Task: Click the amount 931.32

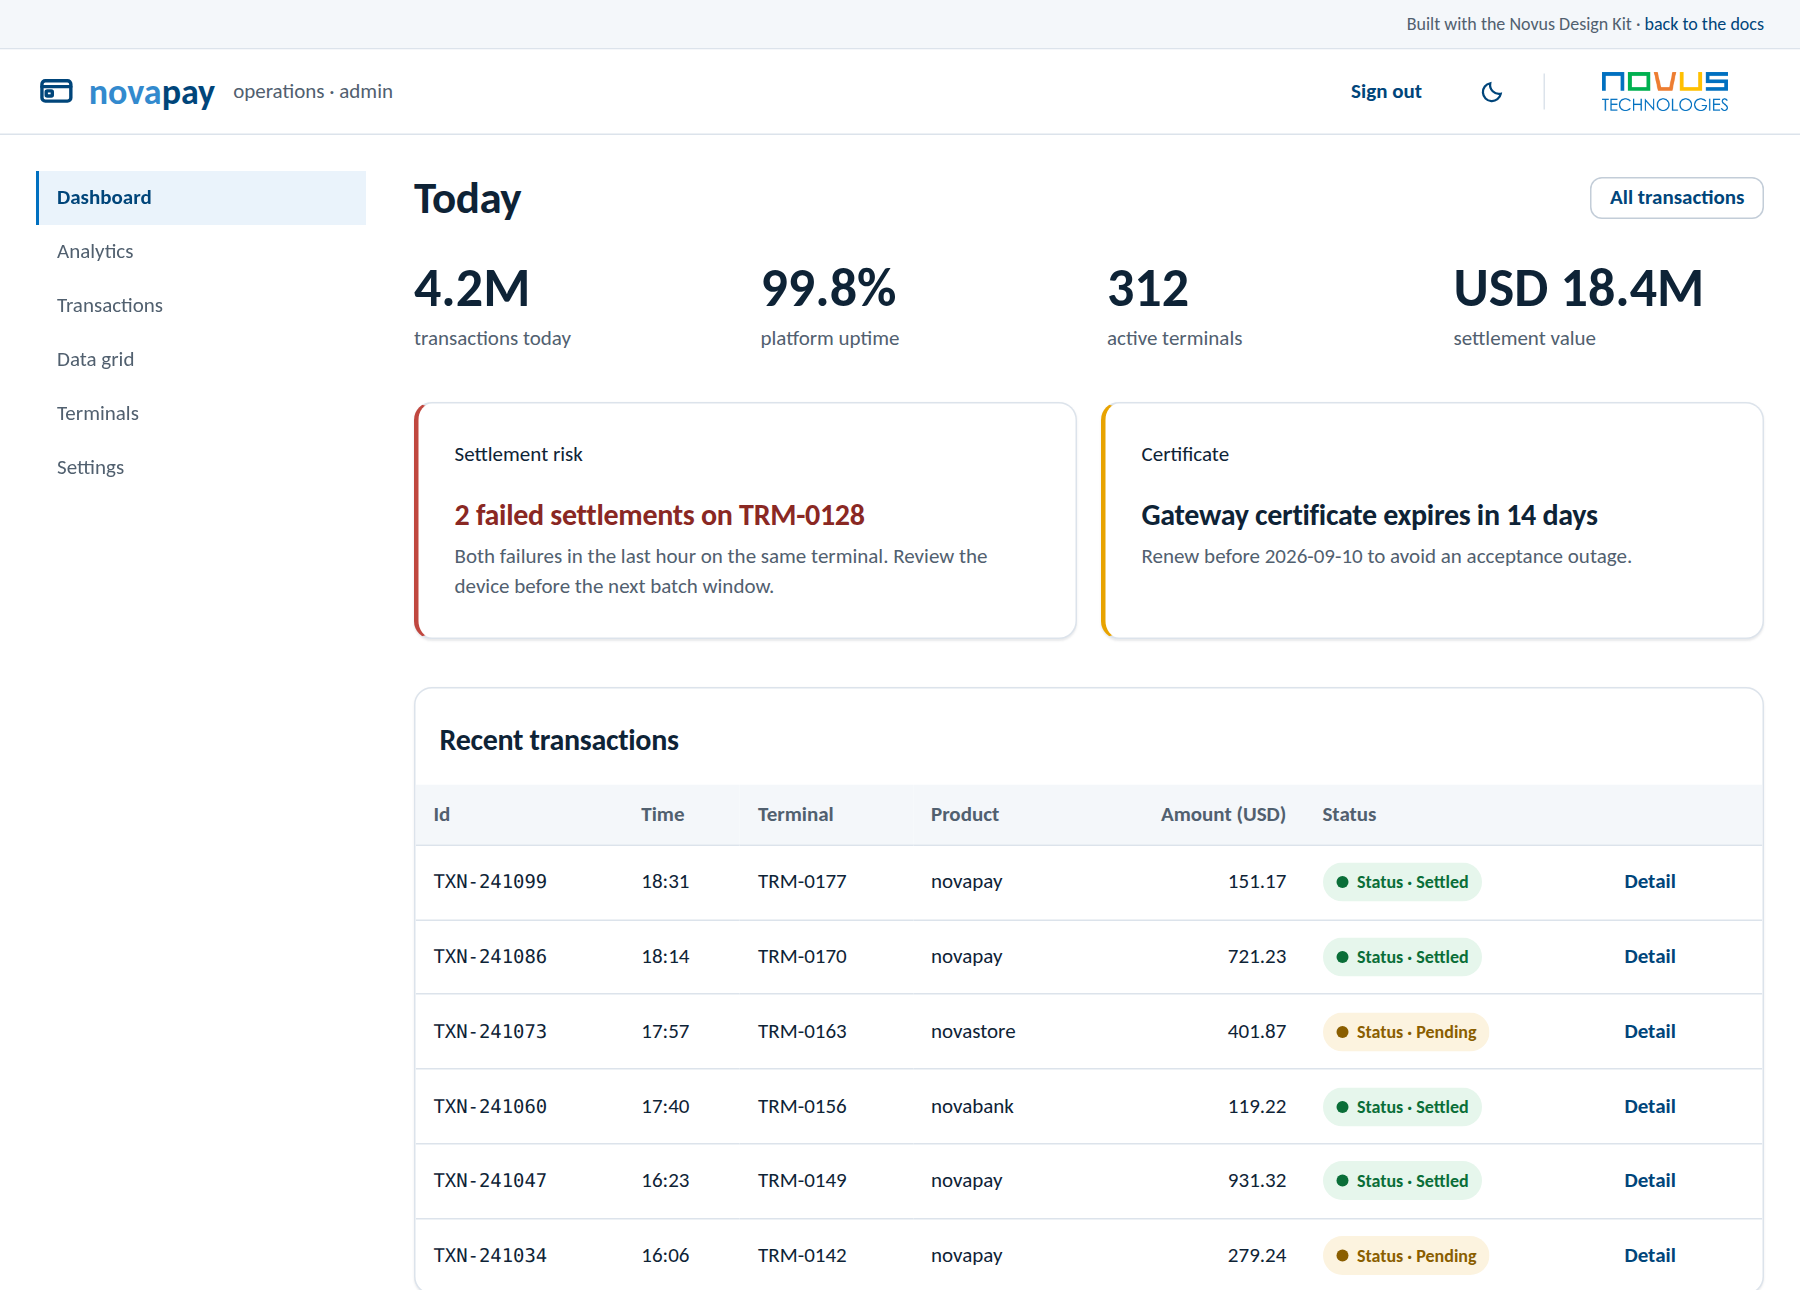Action: pyautogui.click(x=1257, y=1181)
